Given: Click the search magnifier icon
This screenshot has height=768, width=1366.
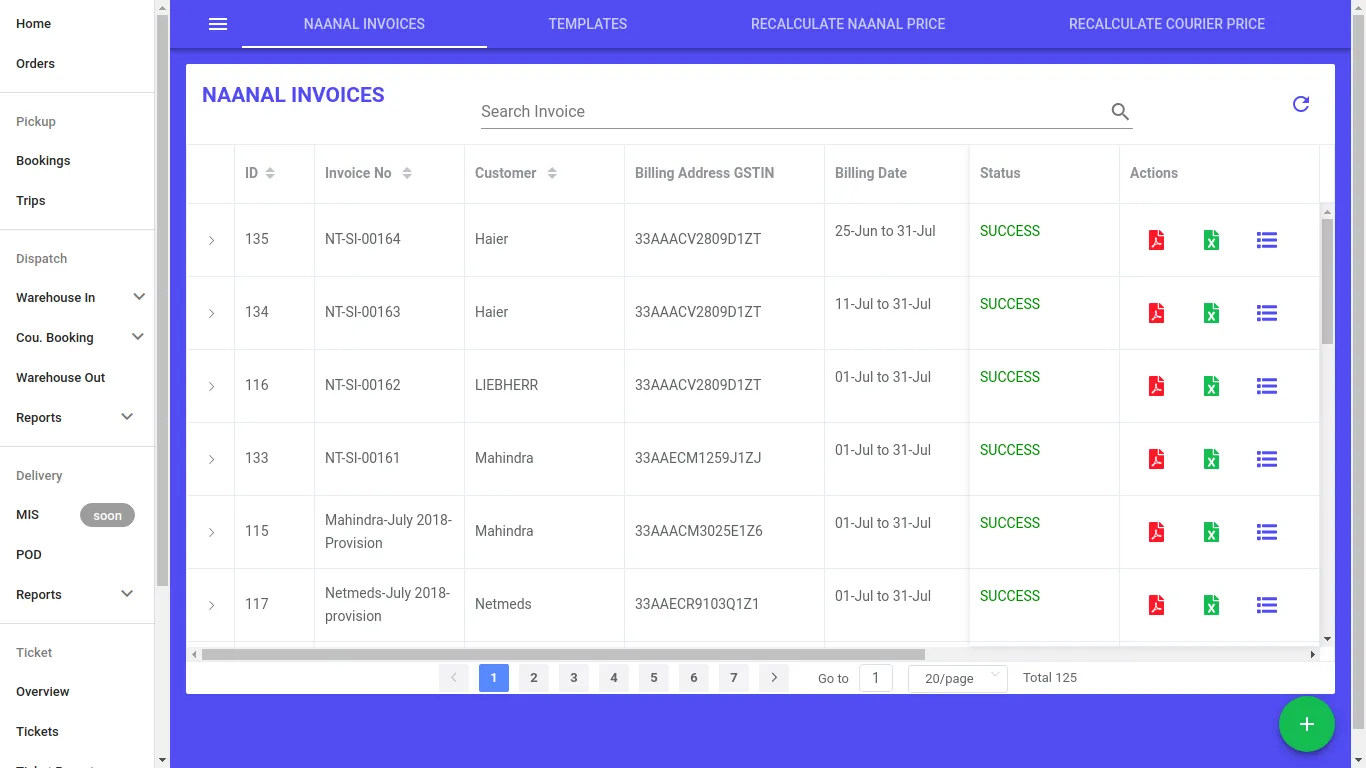Looking at the screenshot, I should coord(1120,112).
